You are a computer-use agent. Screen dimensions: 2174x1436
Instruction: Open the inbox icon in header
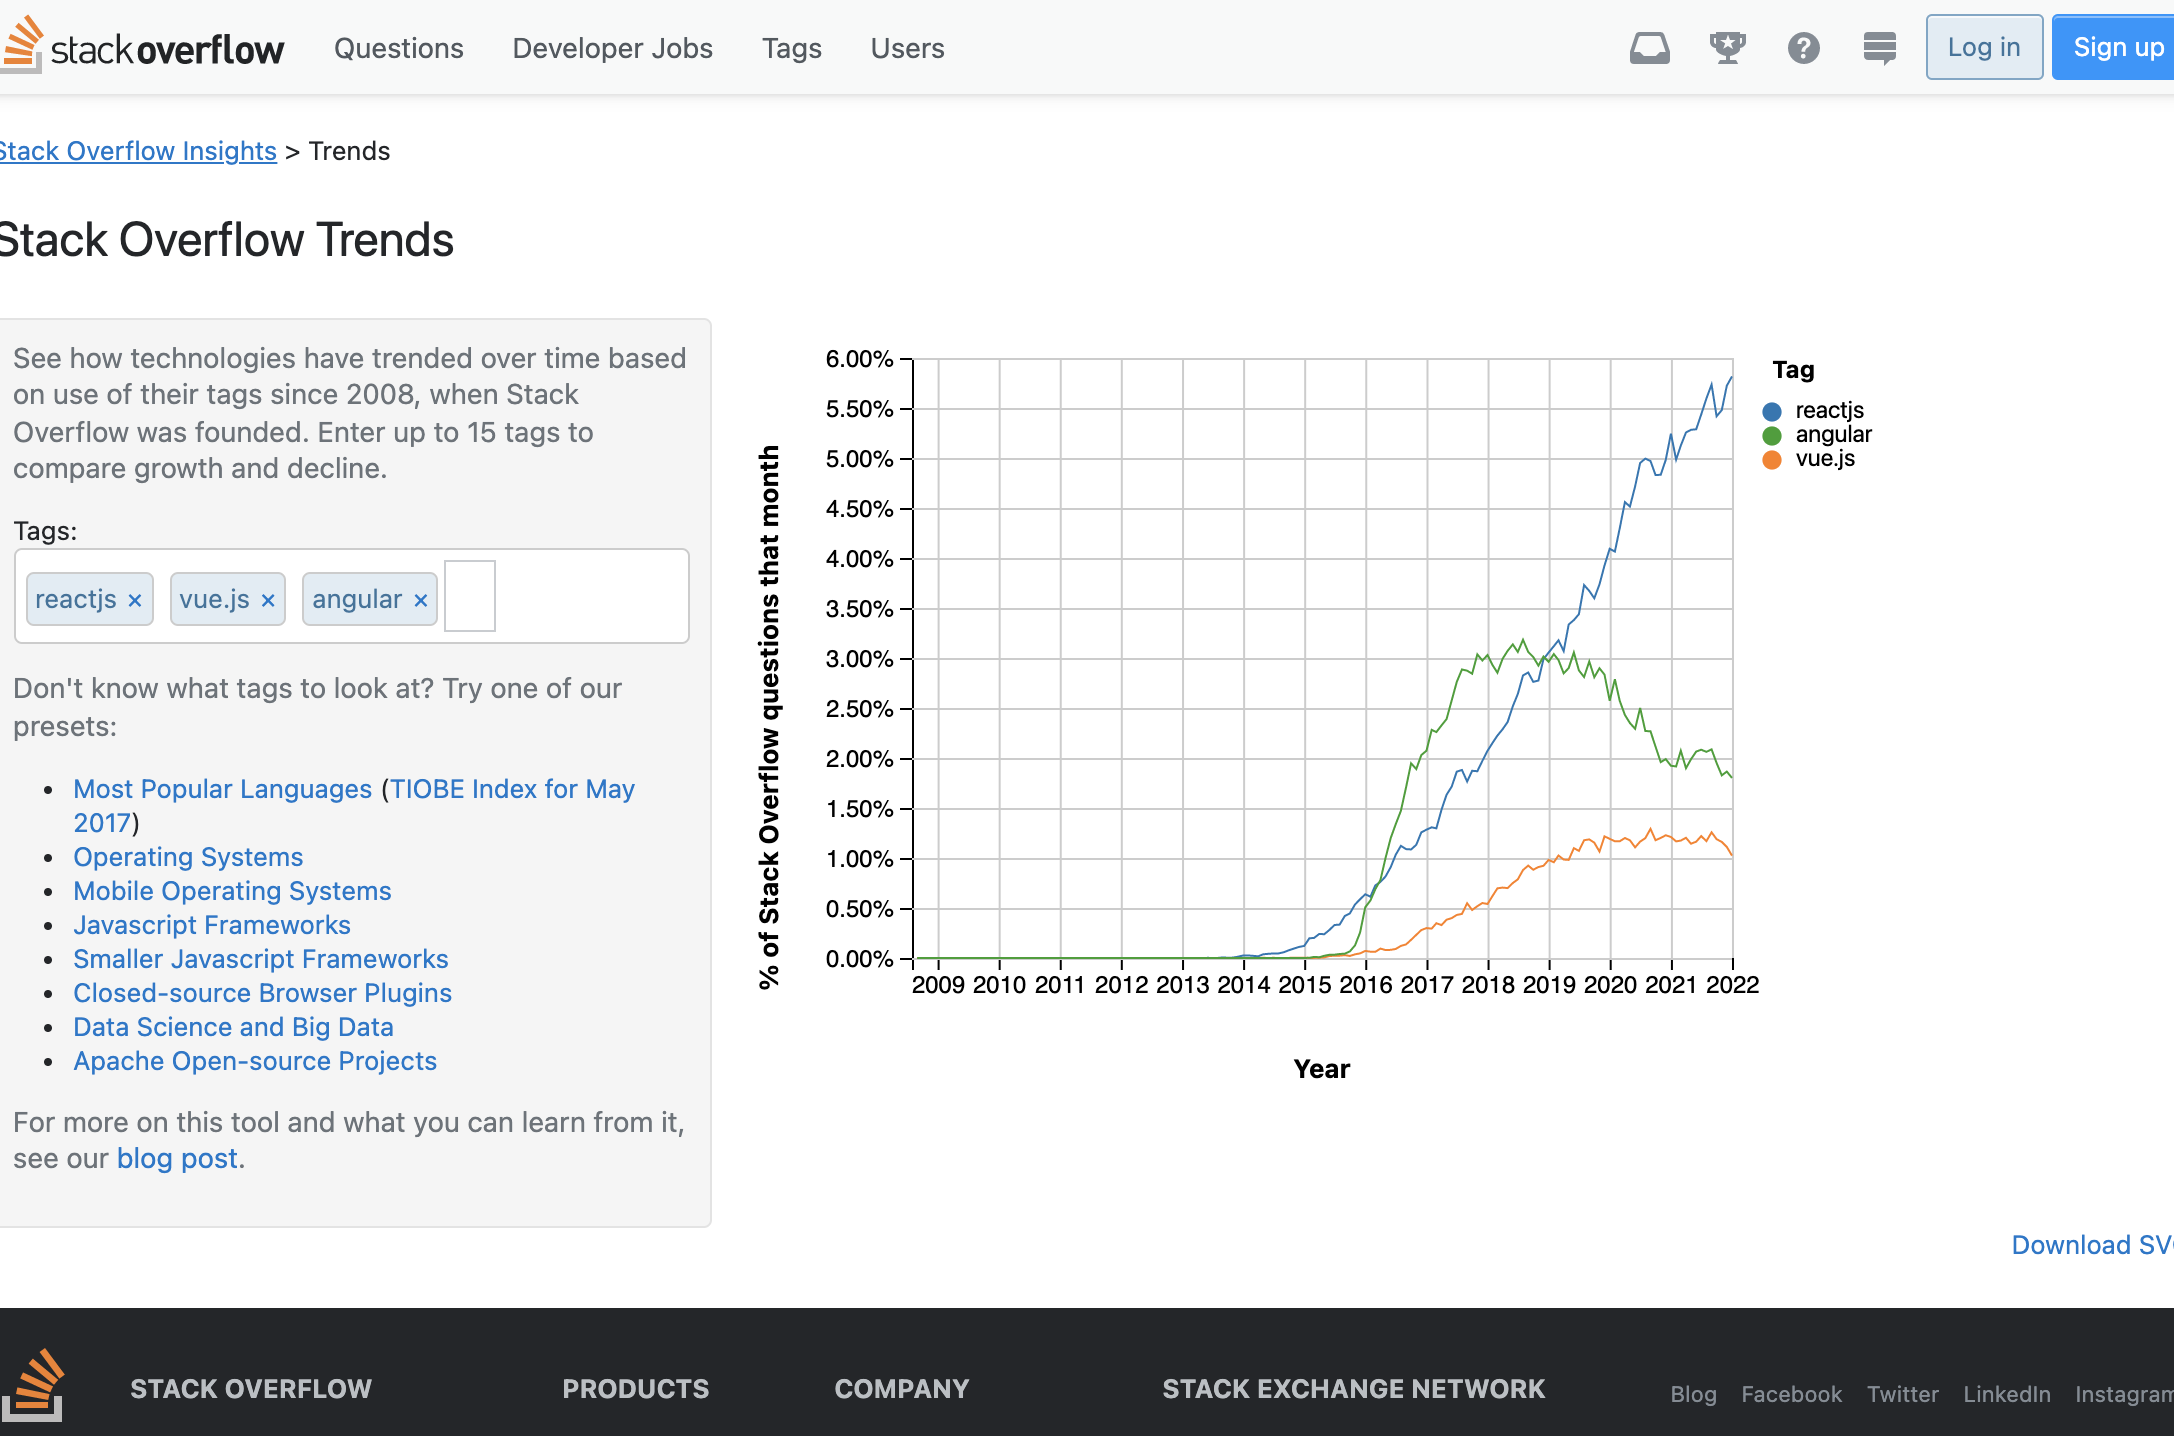[1649, 48]
